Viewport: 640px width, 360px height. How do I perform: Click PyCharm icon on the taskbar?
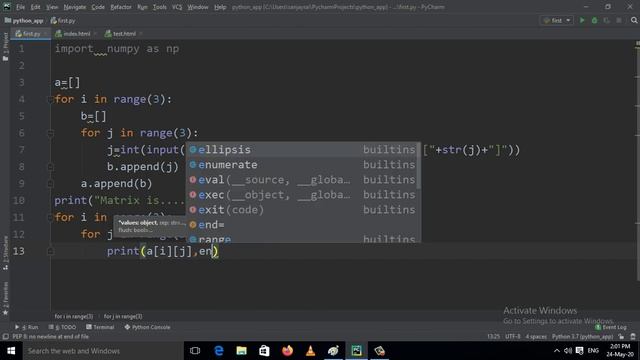[x=356, y=351]
